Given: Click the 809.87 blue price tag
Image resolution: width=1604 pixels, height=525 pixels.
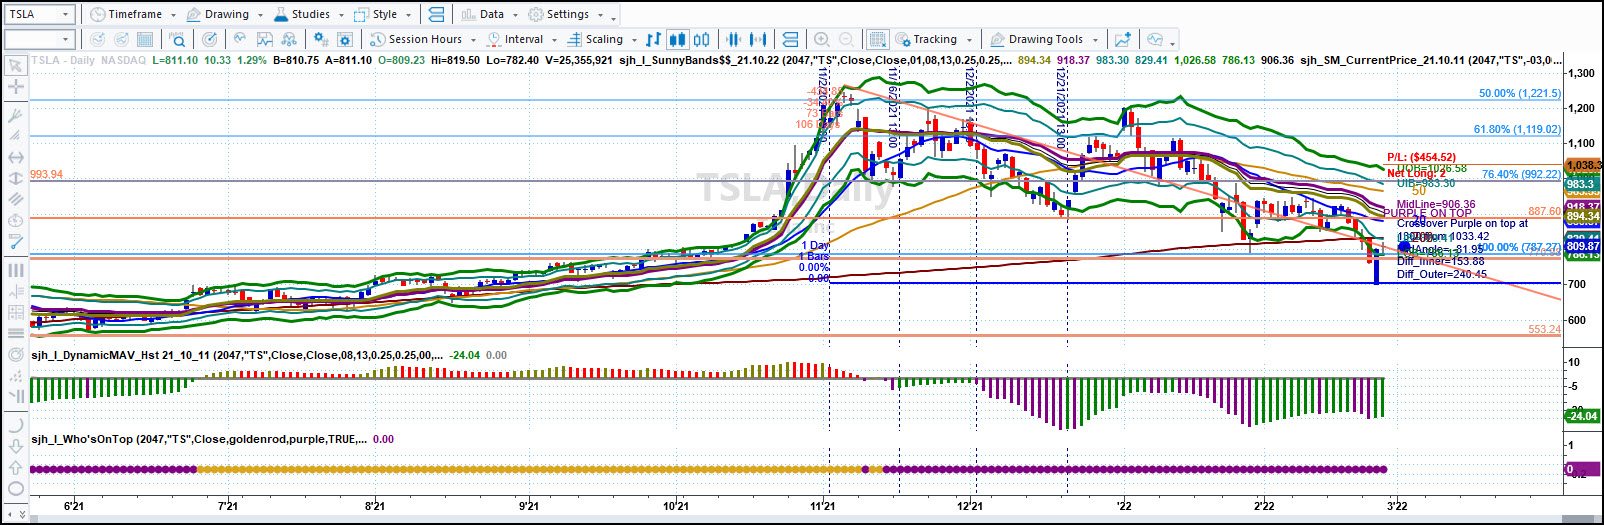Looking at the screenshot, I should pyautogui.click(x=1582, y=246).
